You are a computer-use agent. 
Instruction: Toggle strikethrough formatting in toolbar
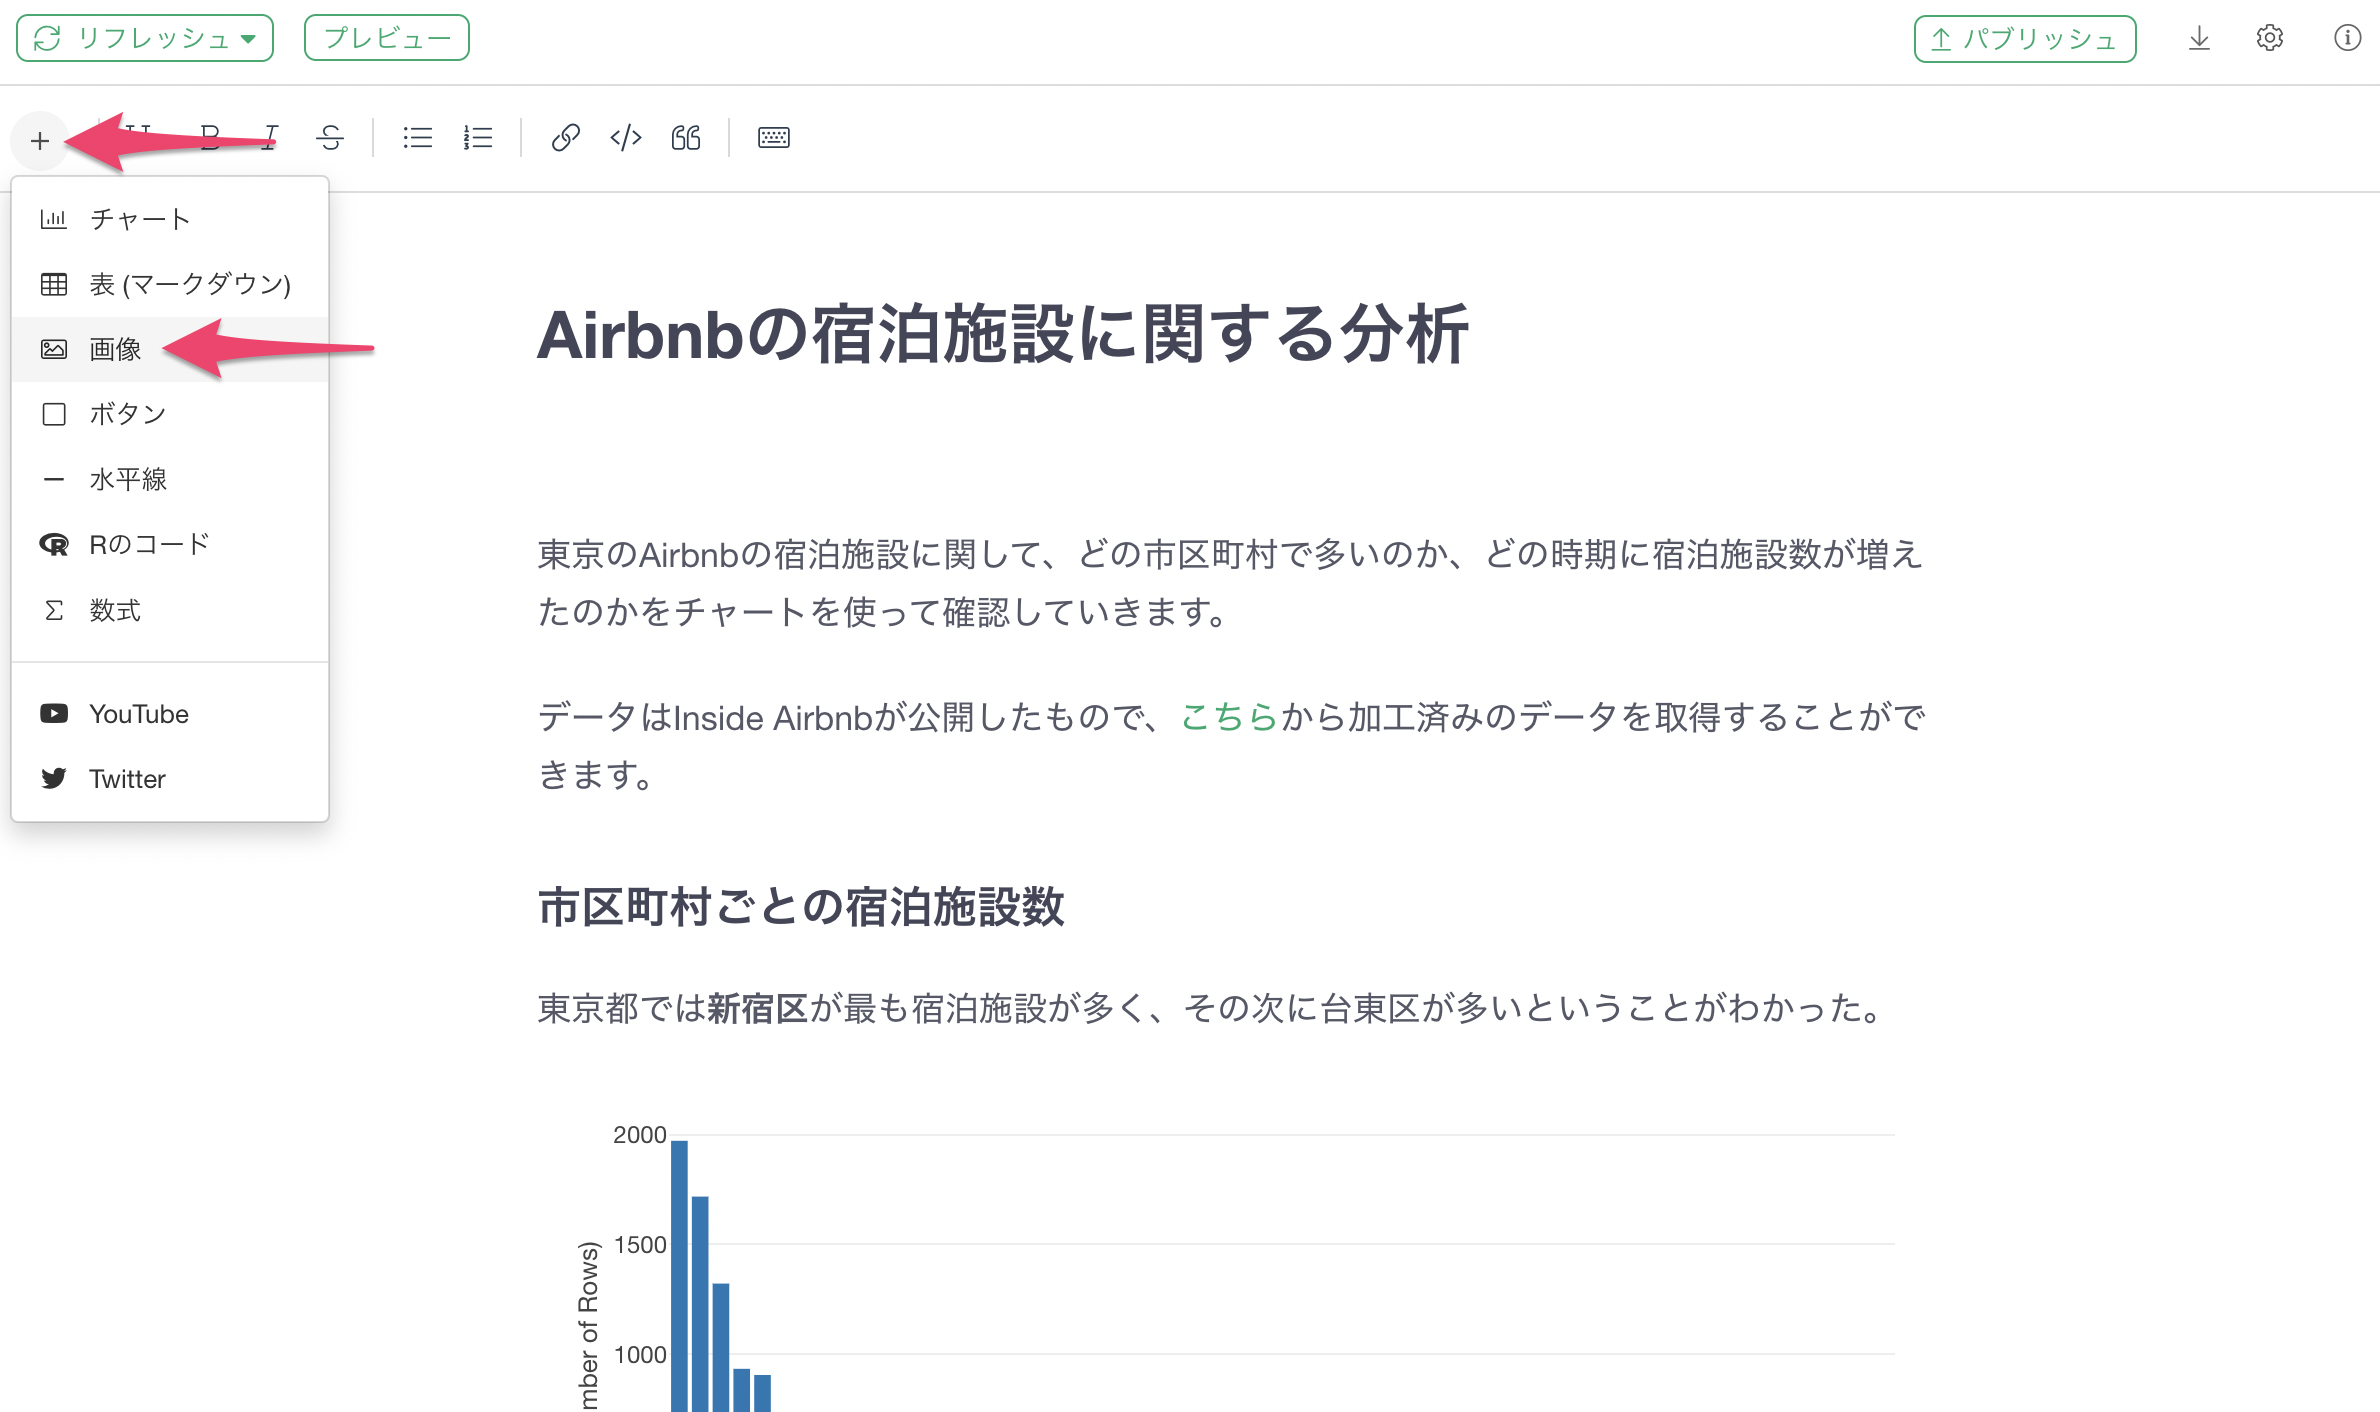tap(330, 137)
